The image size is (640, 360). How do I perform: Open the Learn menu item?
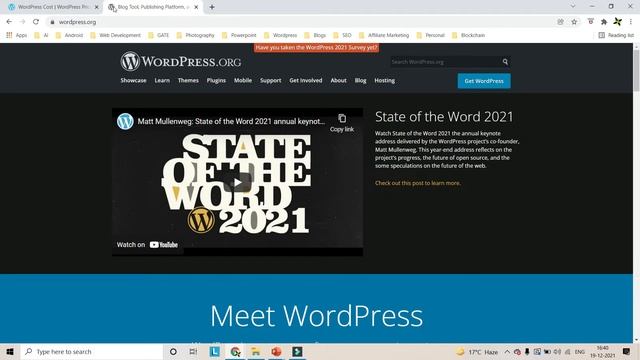162,80
